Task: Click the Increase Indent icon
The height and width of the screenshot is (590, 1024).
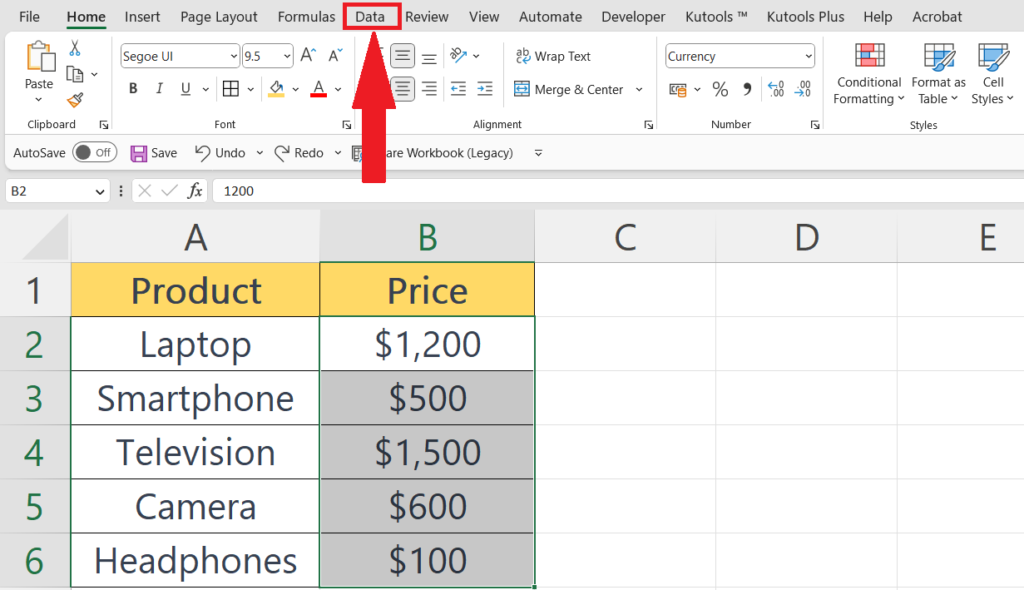Action: (485, 90)
